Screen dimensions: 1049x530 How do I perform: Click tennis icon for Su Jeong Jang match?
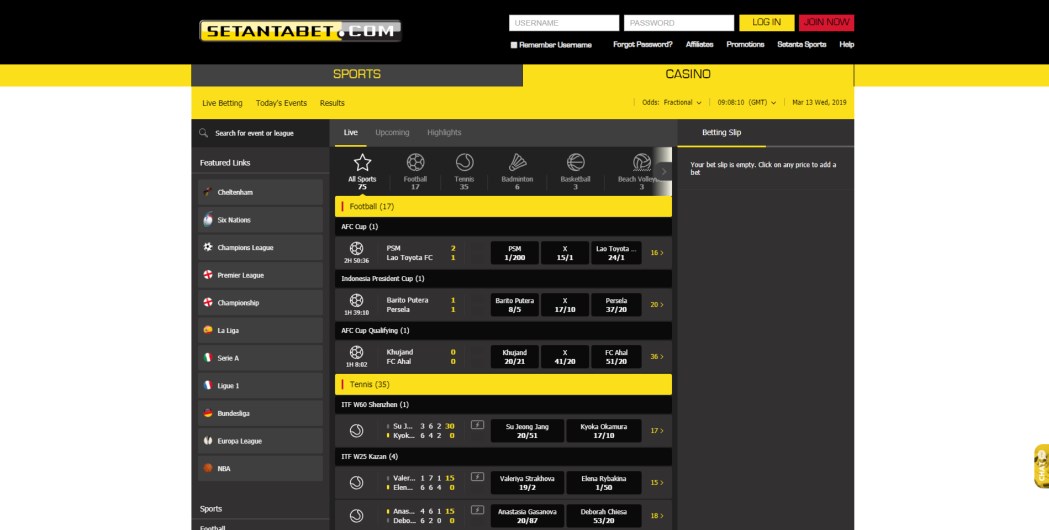click(x=357, y=431)
